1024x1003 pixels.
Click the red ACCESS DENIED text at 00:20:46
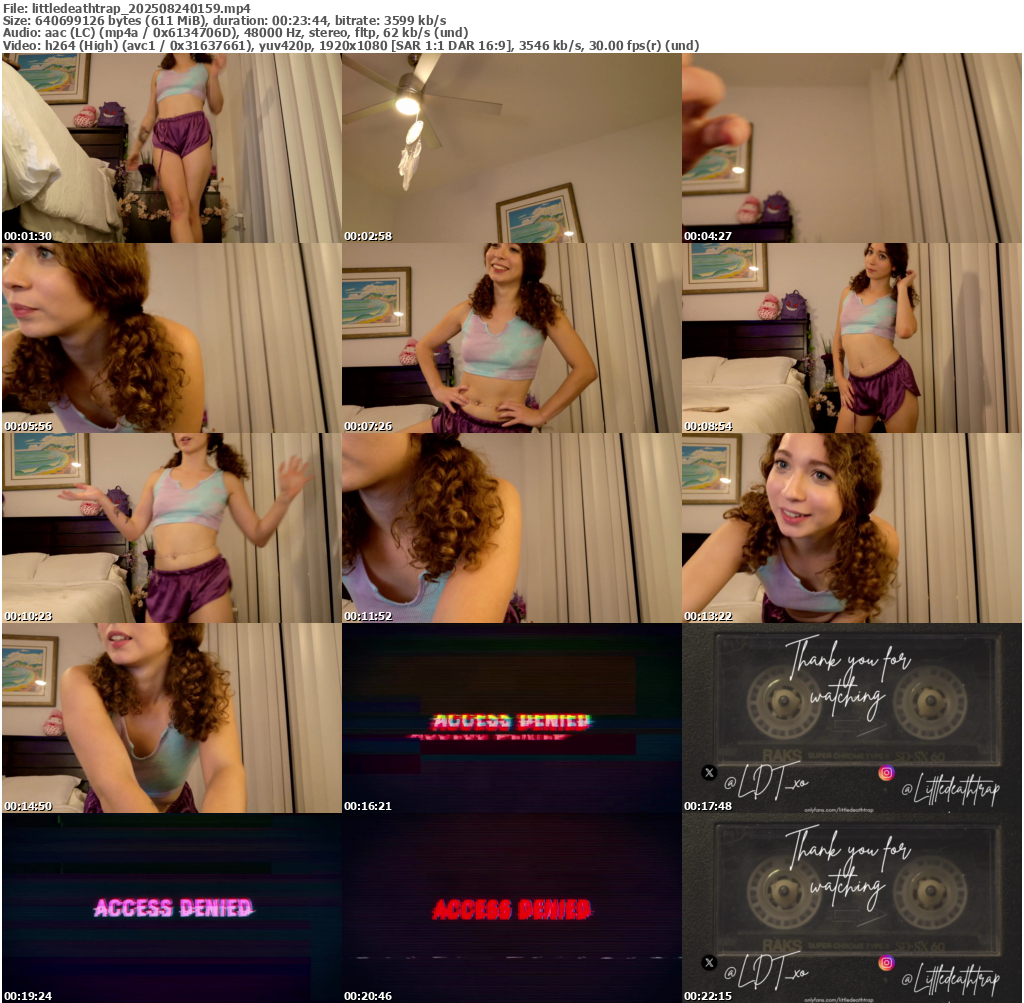512,909
